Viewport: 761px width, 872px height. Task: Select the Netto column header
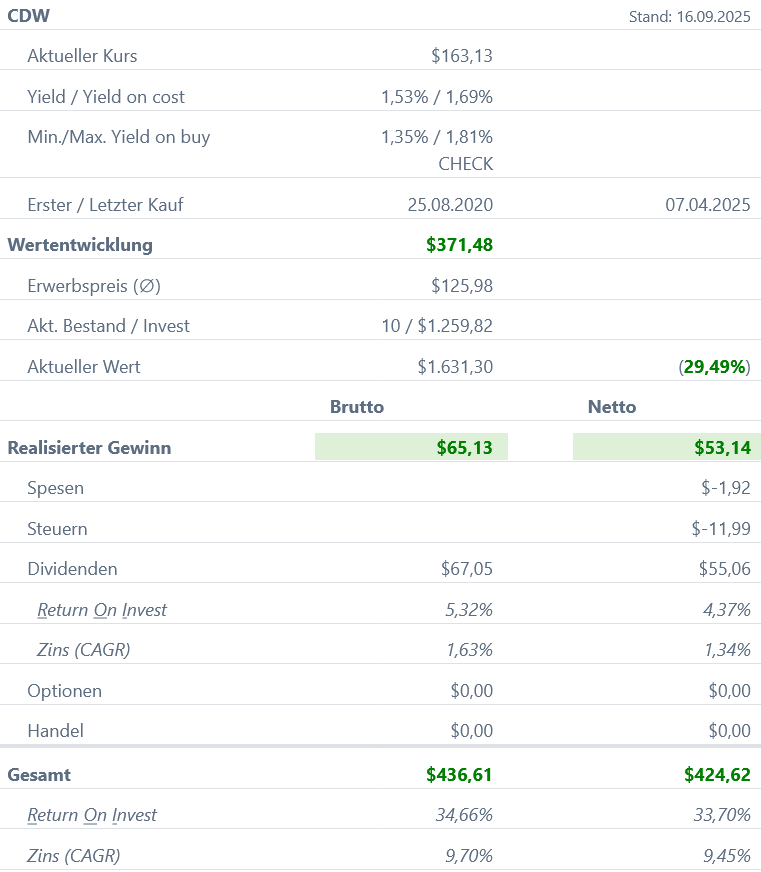(x=612, y=407)
